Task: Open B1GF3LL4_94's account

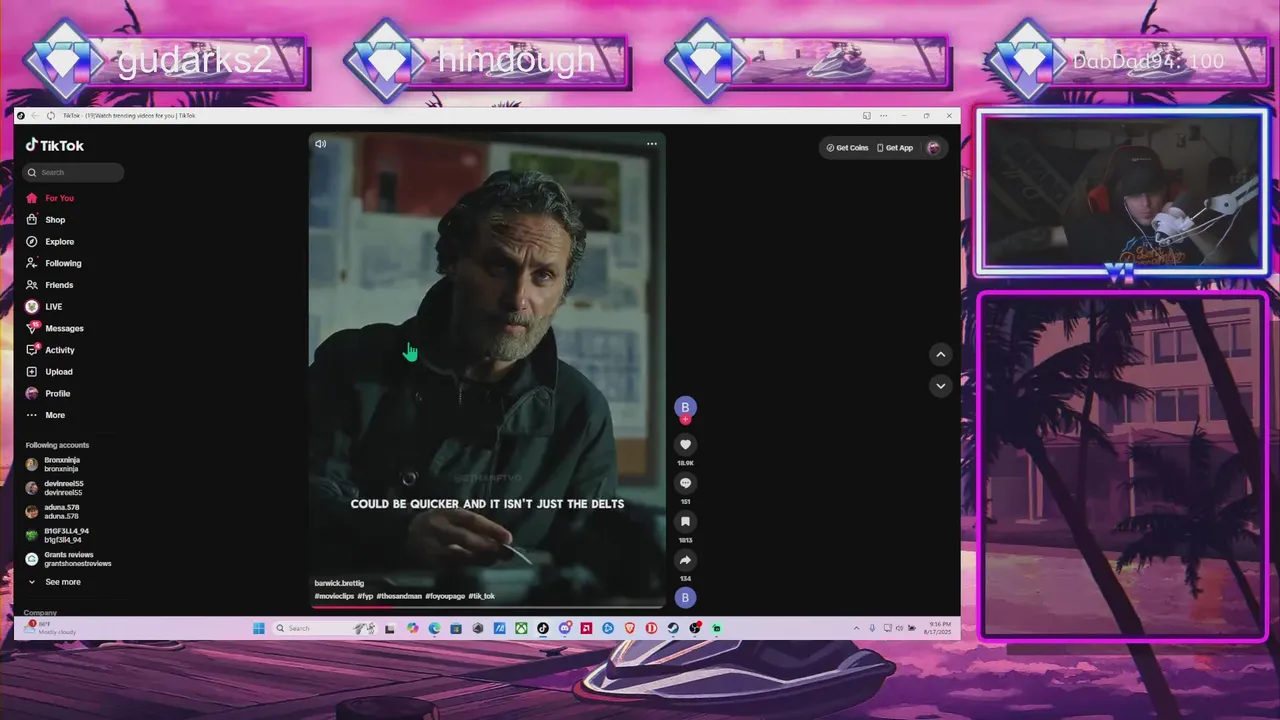Action: click(x=58, y=535)
